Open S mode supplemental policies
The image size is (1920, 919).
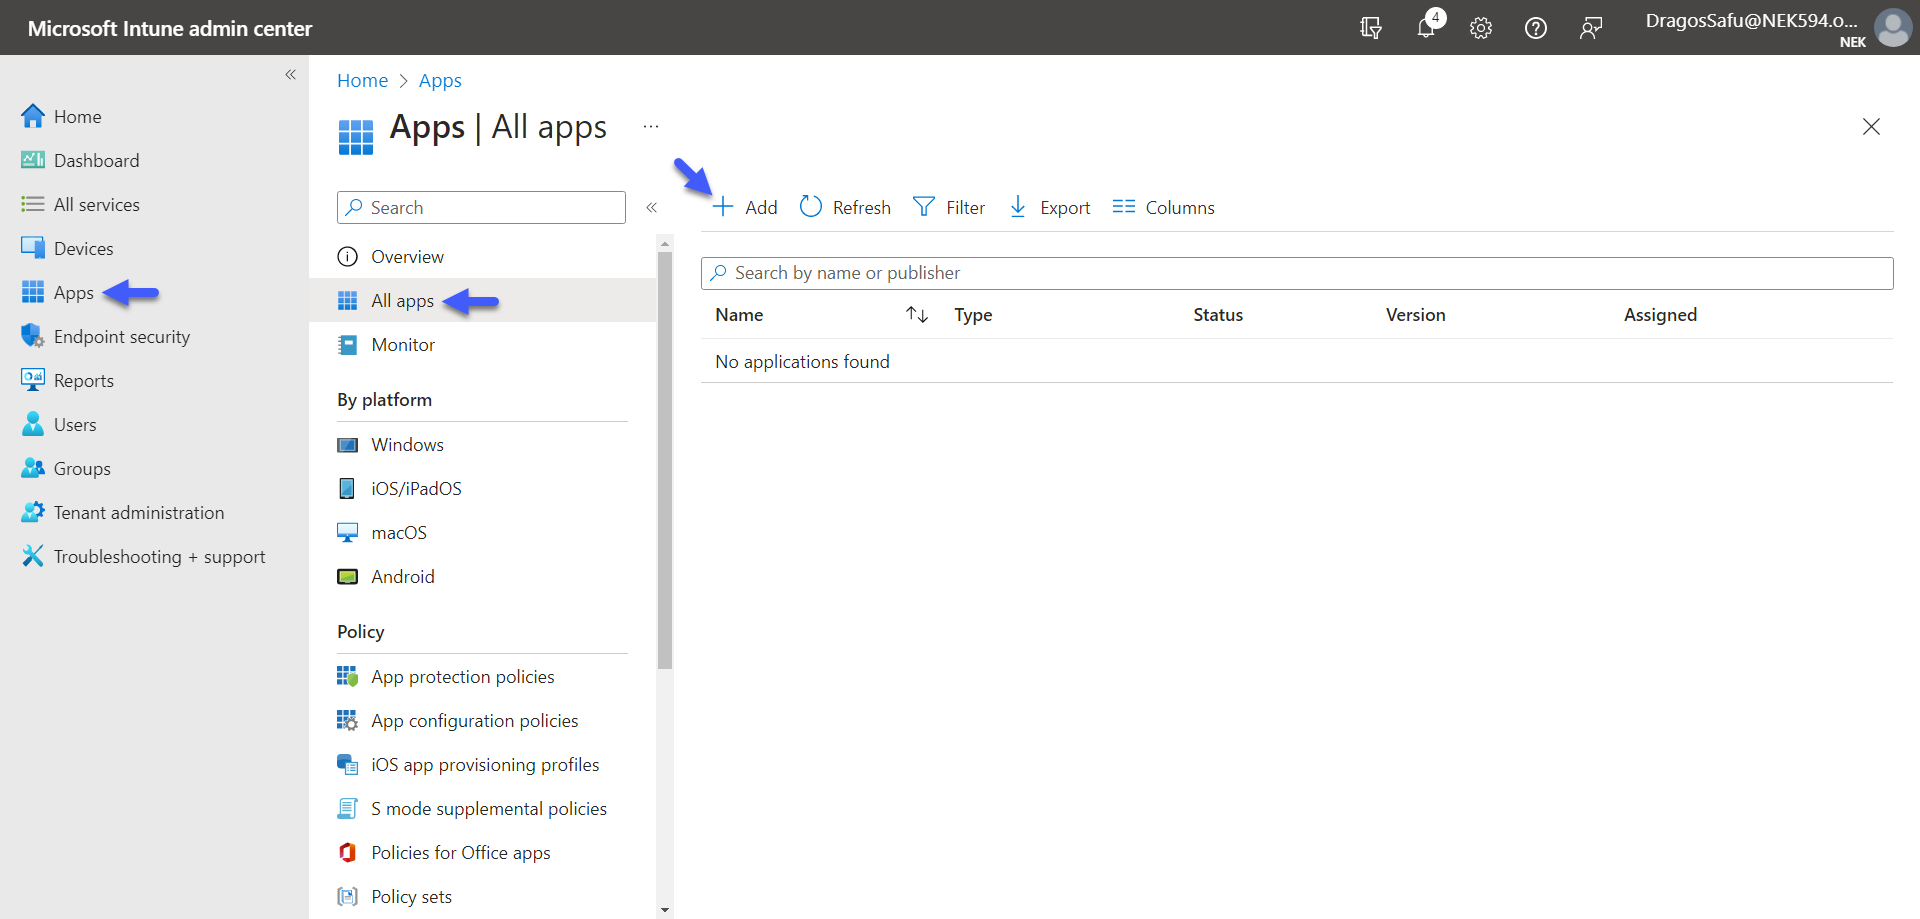(x=489, y=809)
